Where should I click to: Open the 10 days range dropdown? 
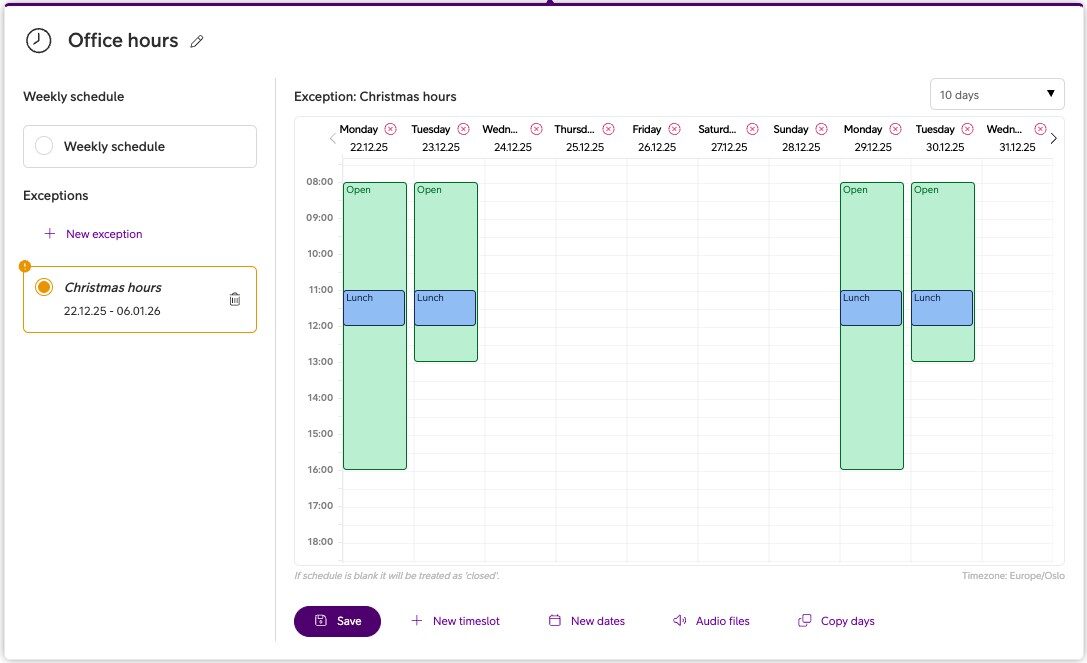pyautogui.click(x=997, y=95)
